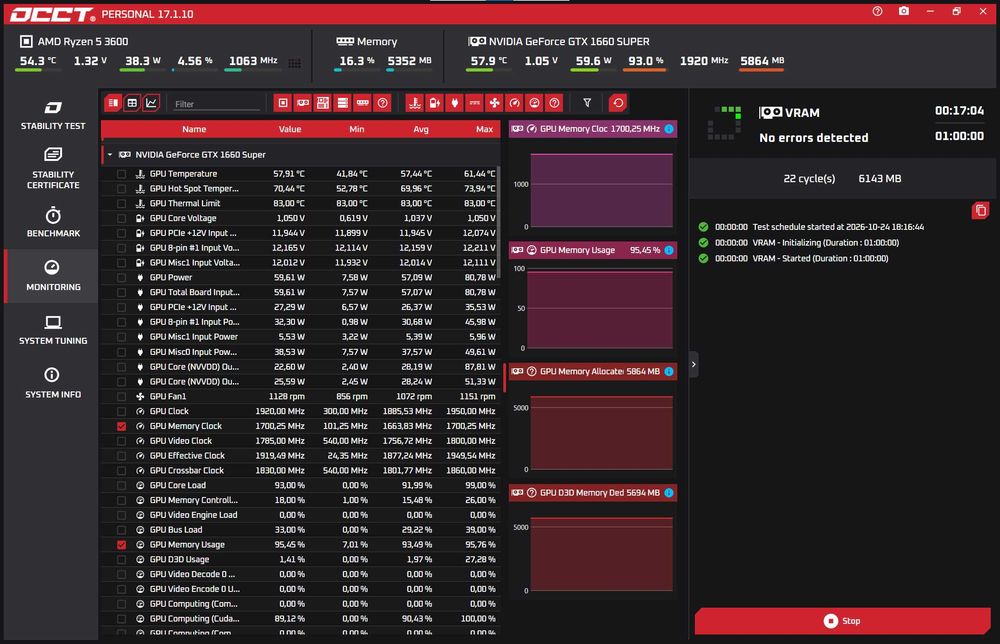The width and height of the screenshot is (1000, 644).
Task: Show info for GPU Memory Usage graph
Action: 669,250
